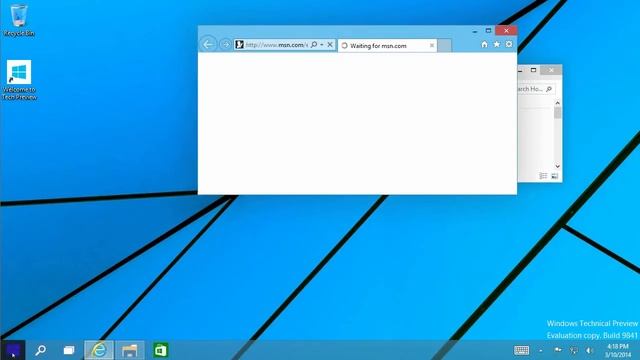
Task: Open Action Center flag tray icon
Action: click(x=558, y=350)
